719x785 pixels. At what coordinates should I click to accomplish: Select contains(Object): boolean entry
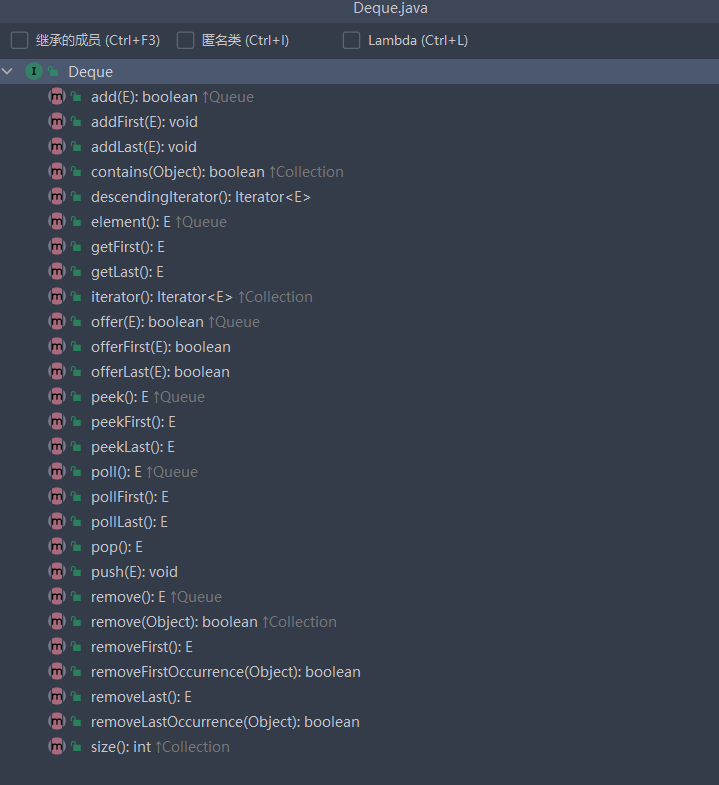(177, 172)
